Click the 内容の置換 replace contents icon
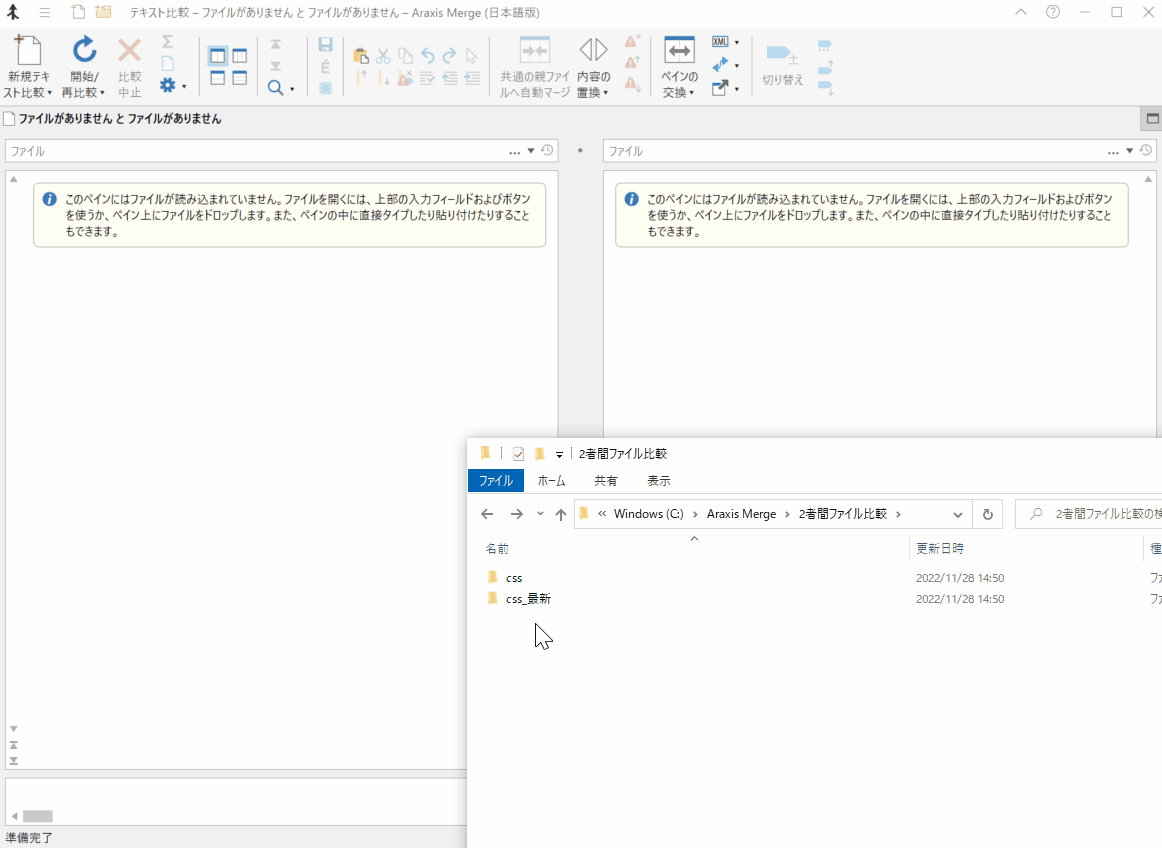The height and width of the screenshot is (848, 1162). pos(593,51)
